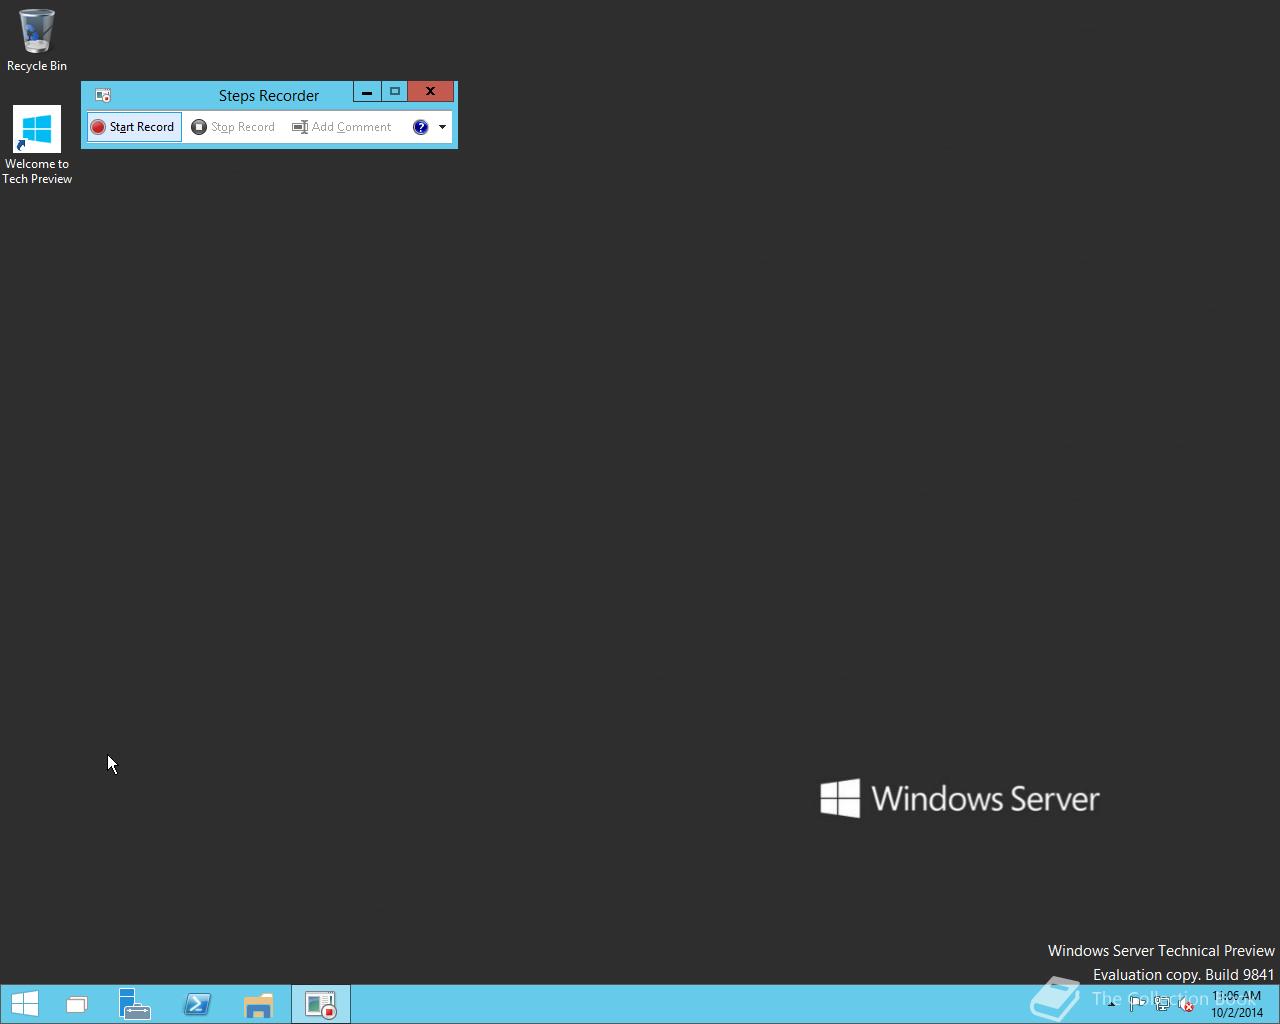Select the Welcome to Tech Preview shortcut

(37, 145)
